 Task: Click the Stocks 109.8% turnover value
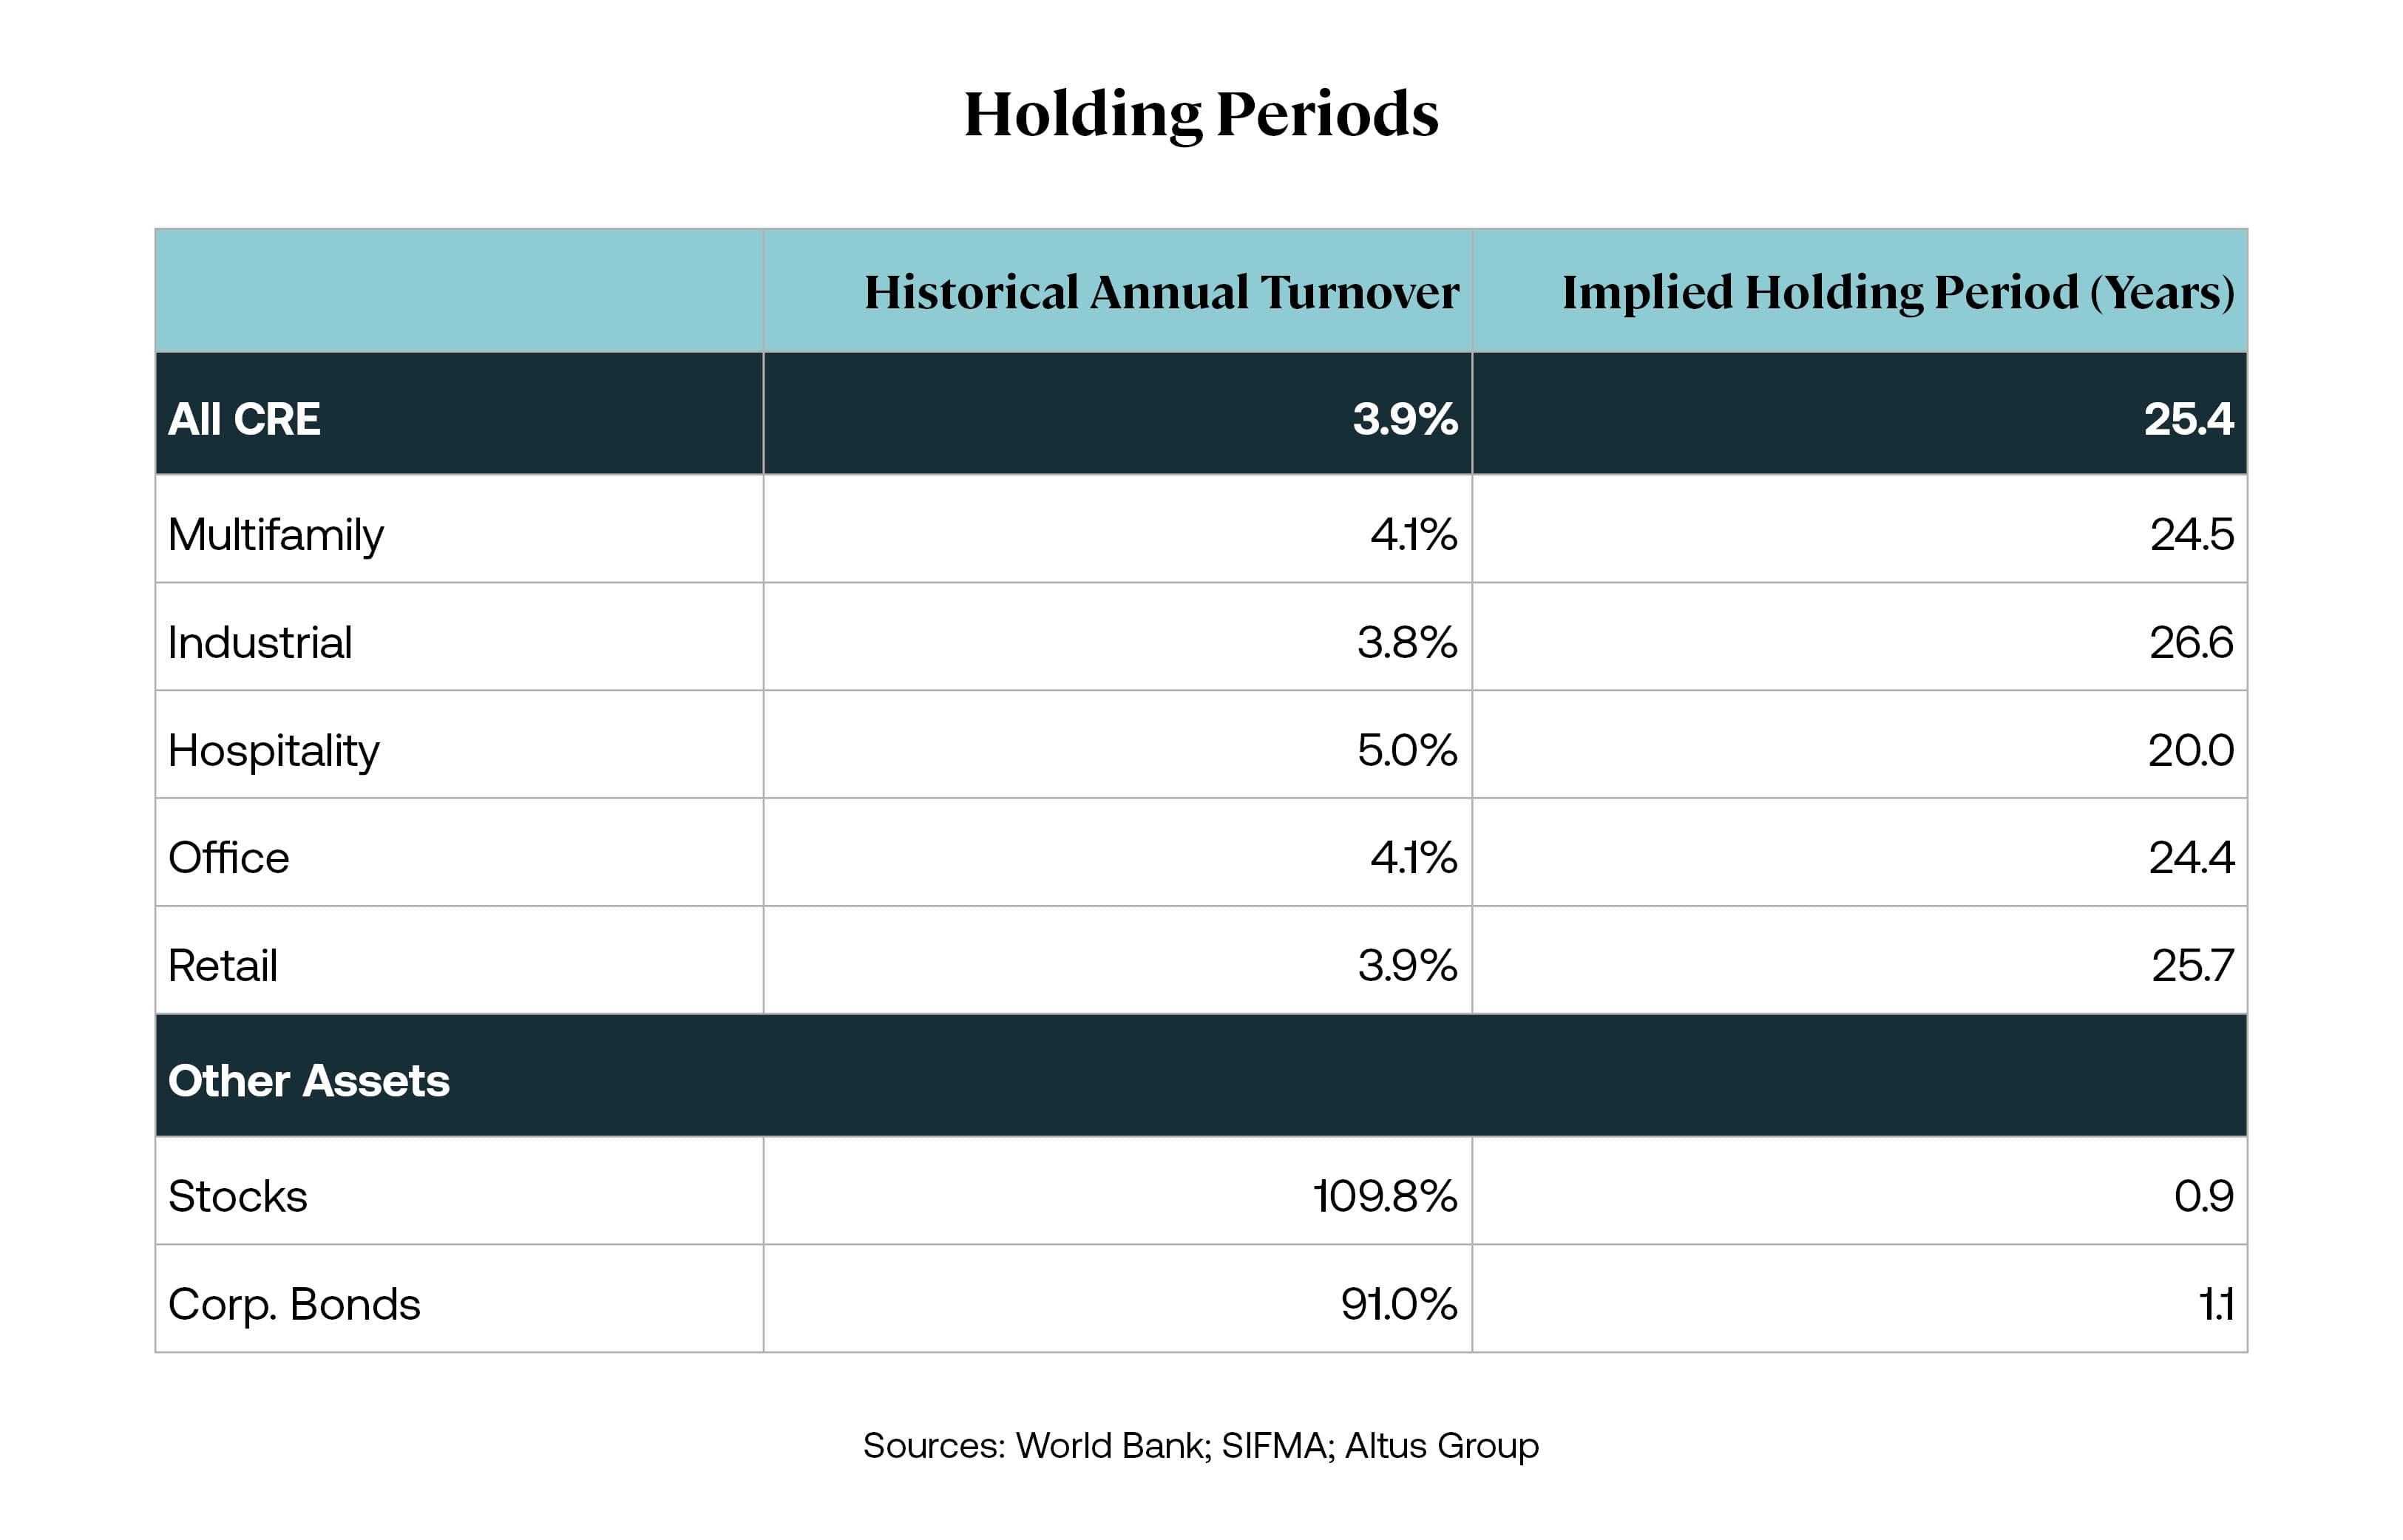point(1384,1196)
